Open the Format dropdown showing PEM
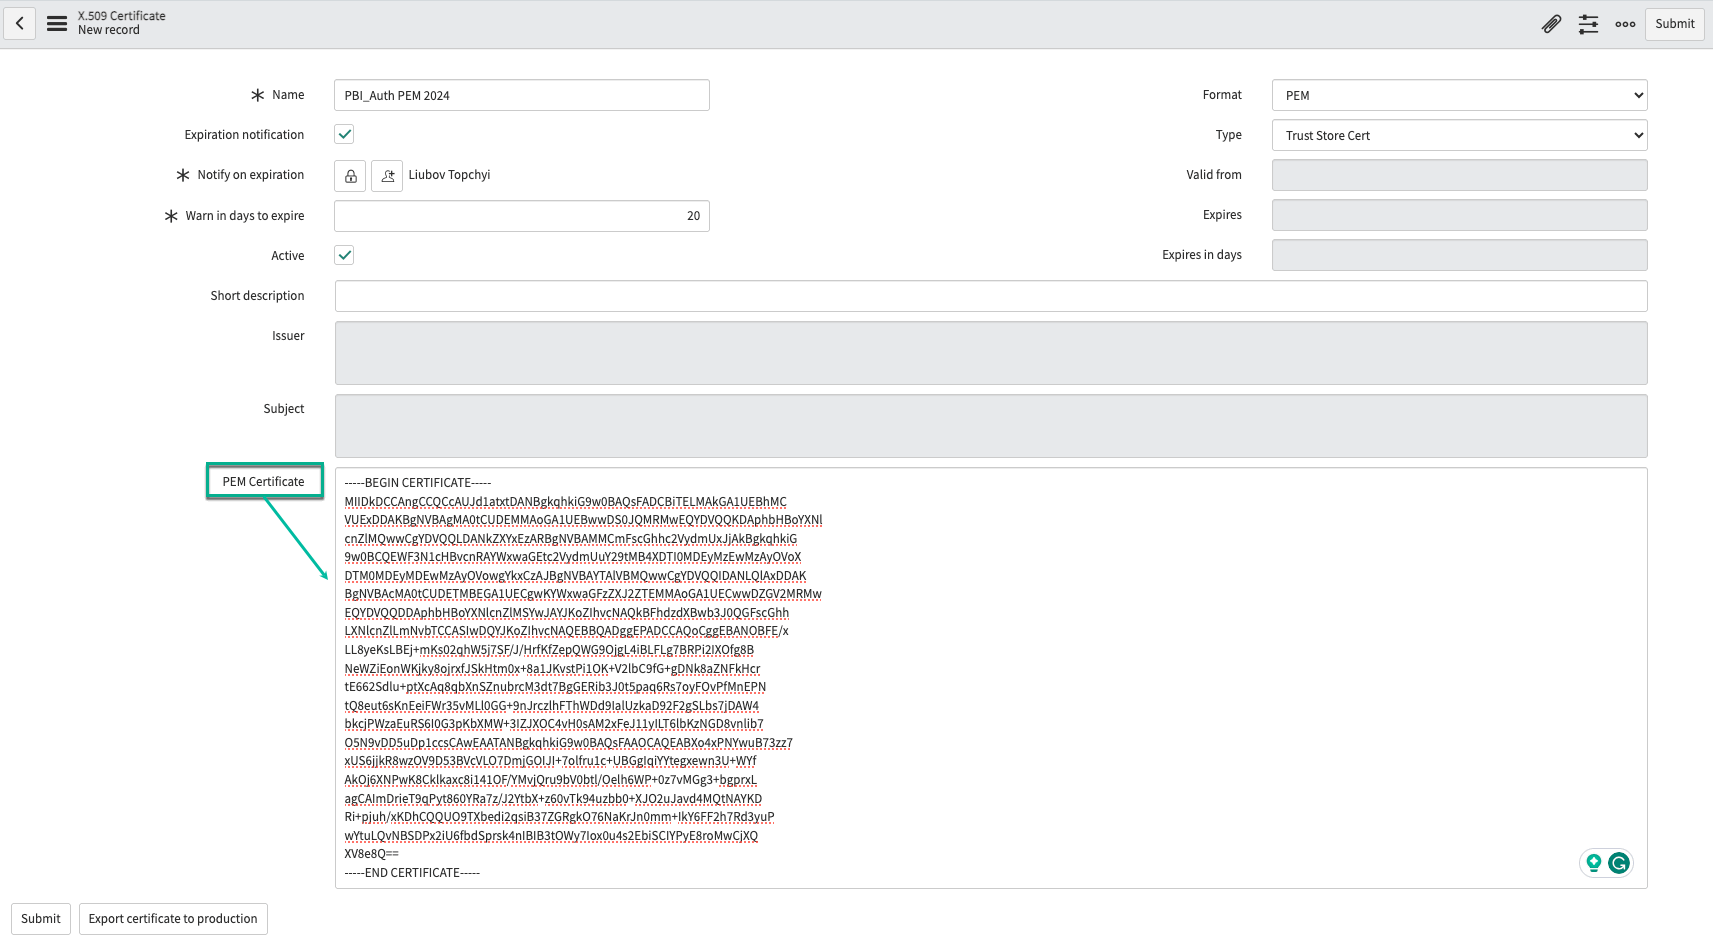 1458,94
